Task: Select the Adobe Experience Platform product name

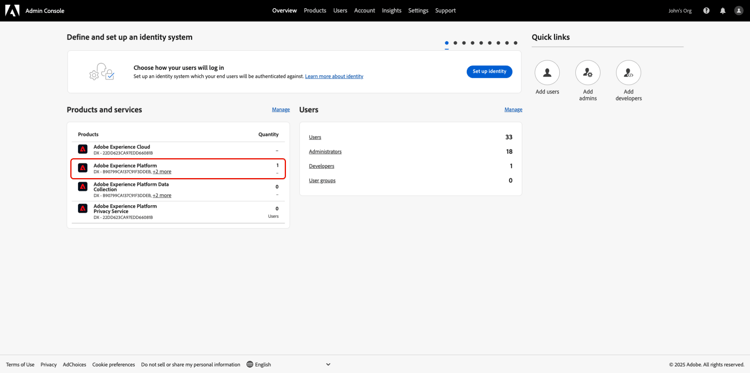Action: 125,165
